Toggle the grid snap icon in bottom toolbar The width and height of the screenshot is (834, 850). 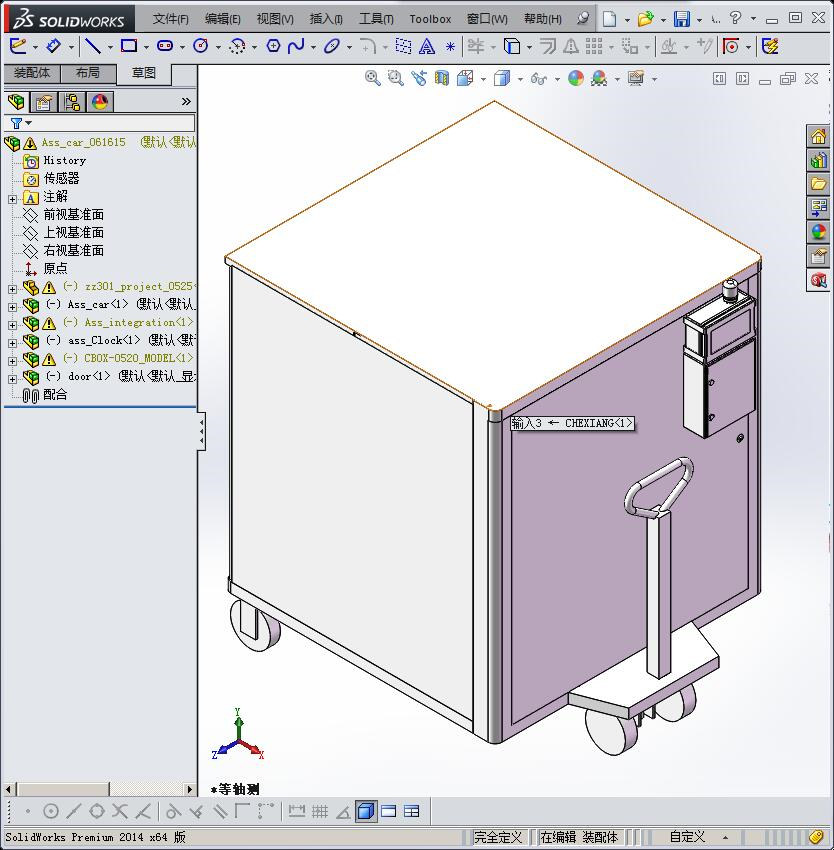coord(320,812)
